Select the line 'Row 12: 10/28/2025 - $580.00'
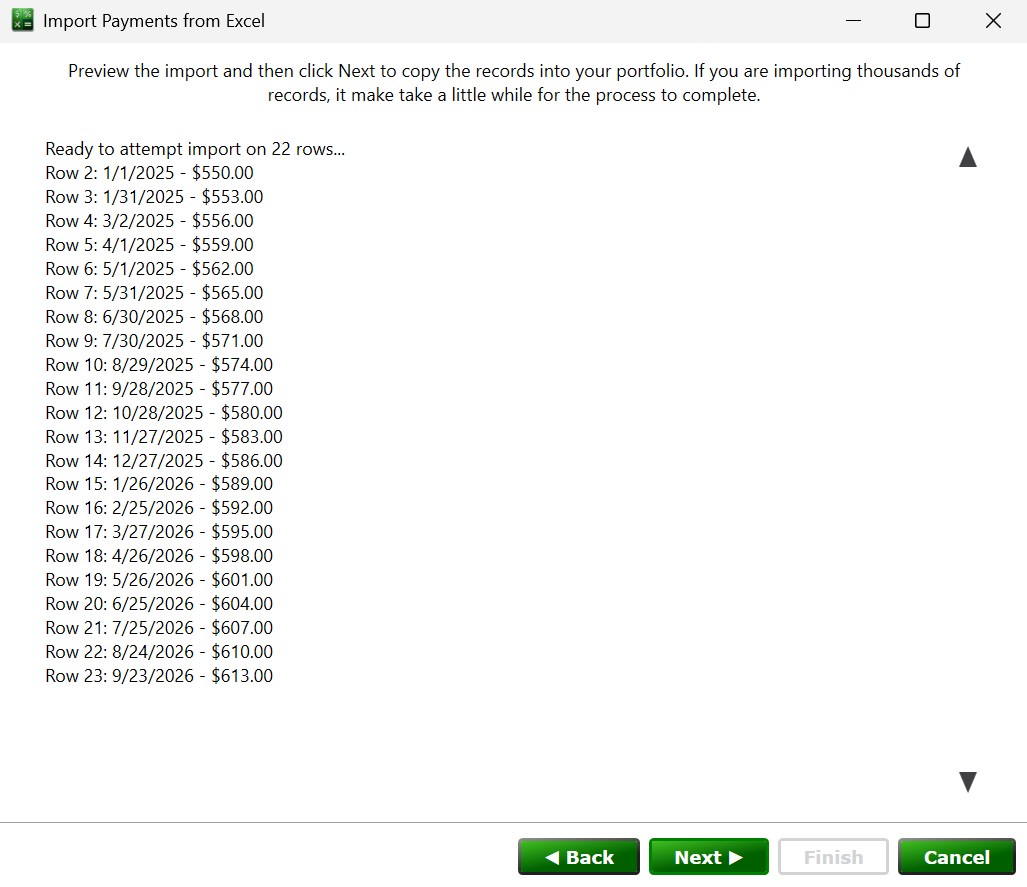 [x=164, y=413]
